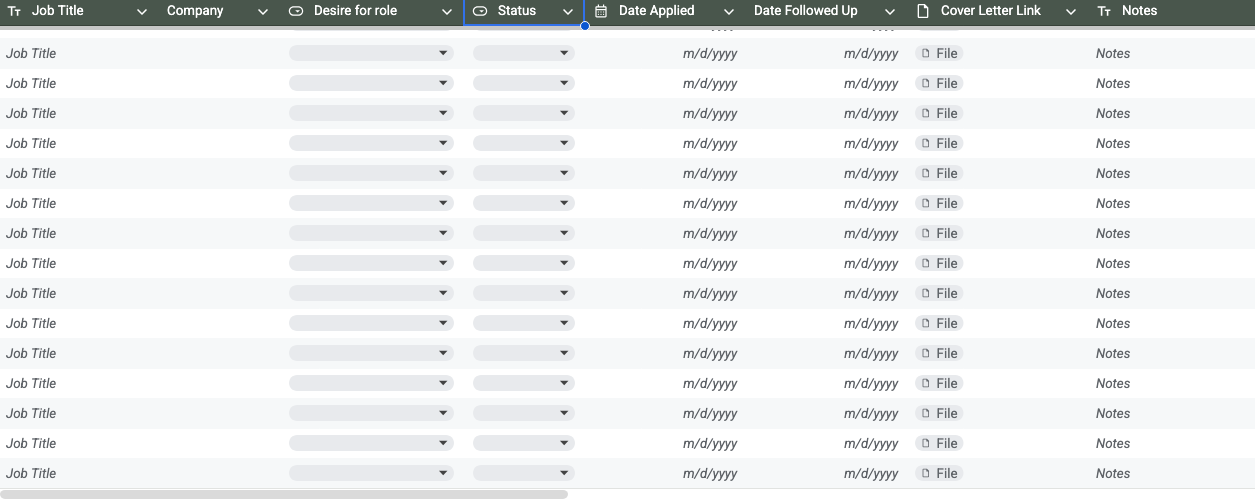Click the blue selection handle on Status header
The image size is (1255, 499).
585,26
